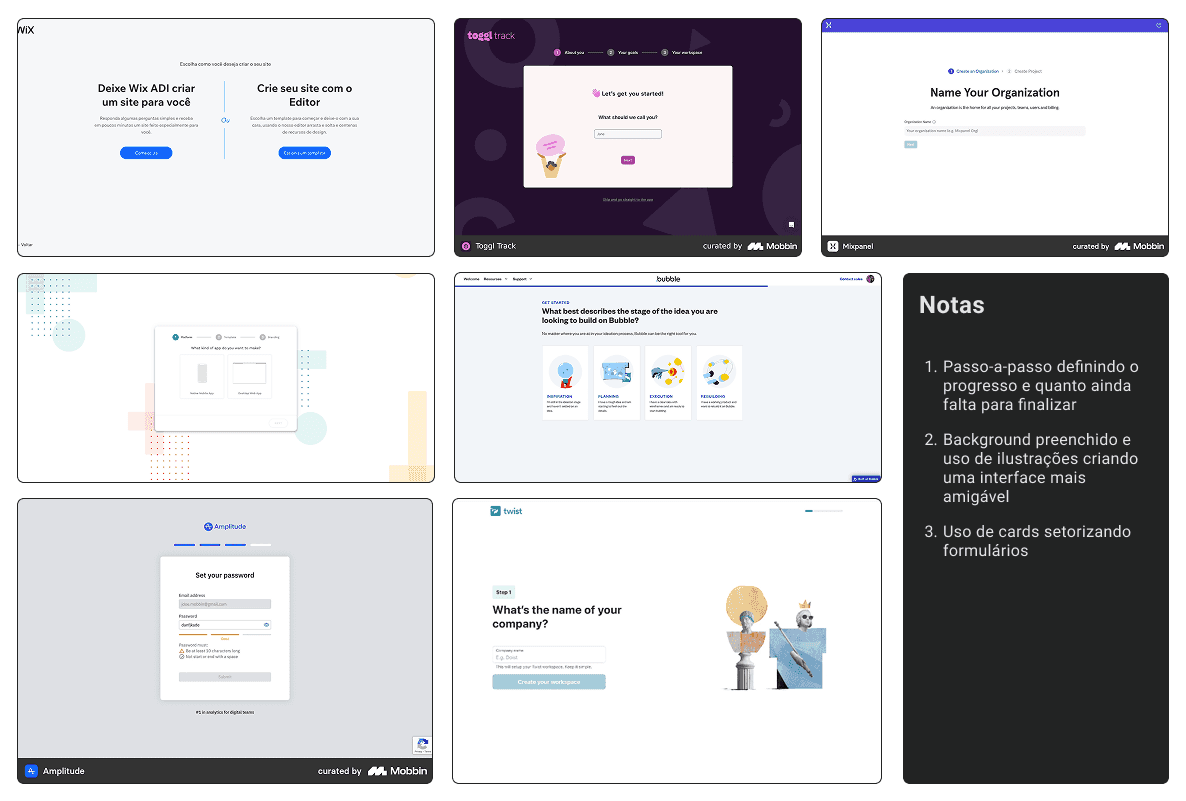Open the Bubble user avatar
The width and height of the screenshot is (1186, 801).
click(871, 279)
